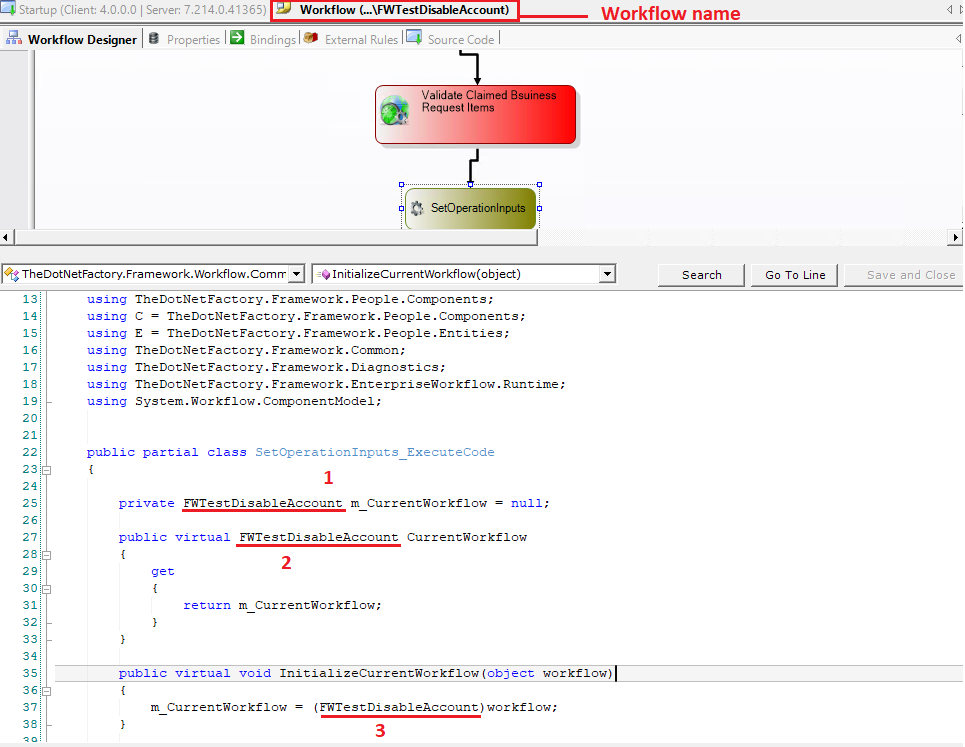Click the 'using C =' alias line 14
This screenshot has height=747, width=965.
pos(306,316)
